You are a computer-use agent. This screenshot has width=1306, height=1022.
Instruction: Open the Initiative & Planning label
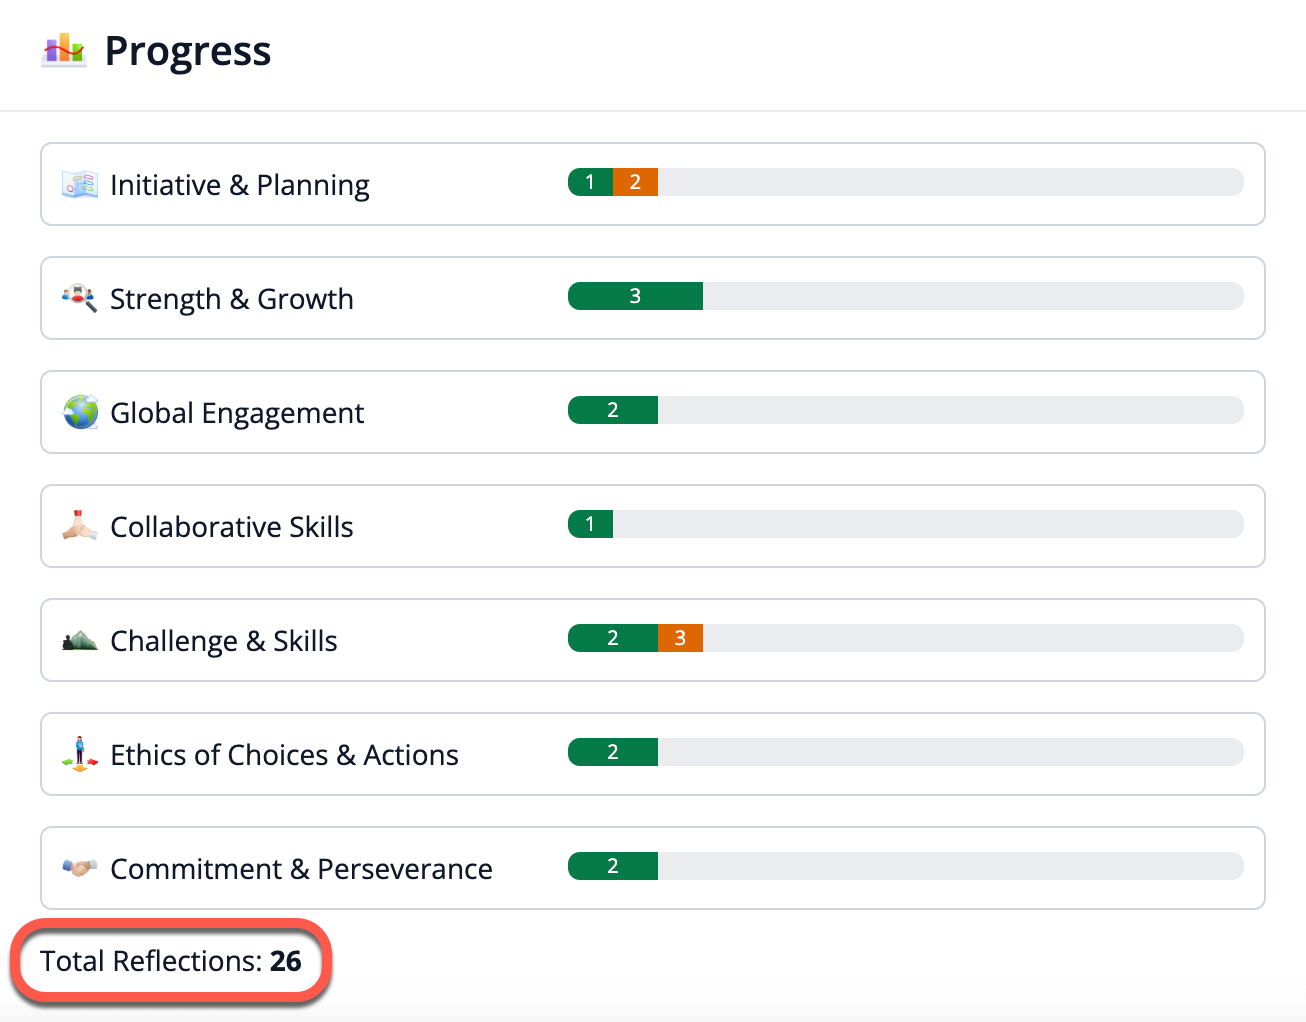coord(240,185)
